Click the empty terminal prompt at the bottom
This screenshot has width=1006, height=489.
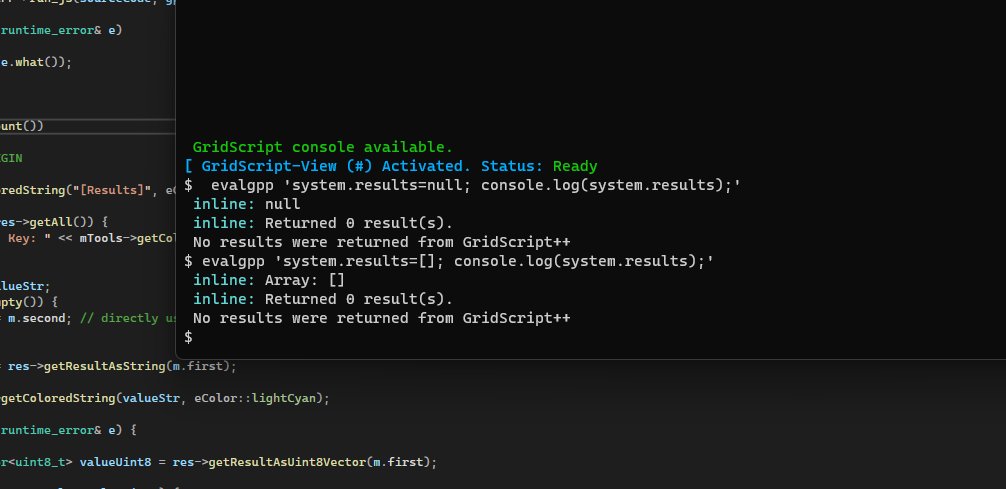[188, 337]
